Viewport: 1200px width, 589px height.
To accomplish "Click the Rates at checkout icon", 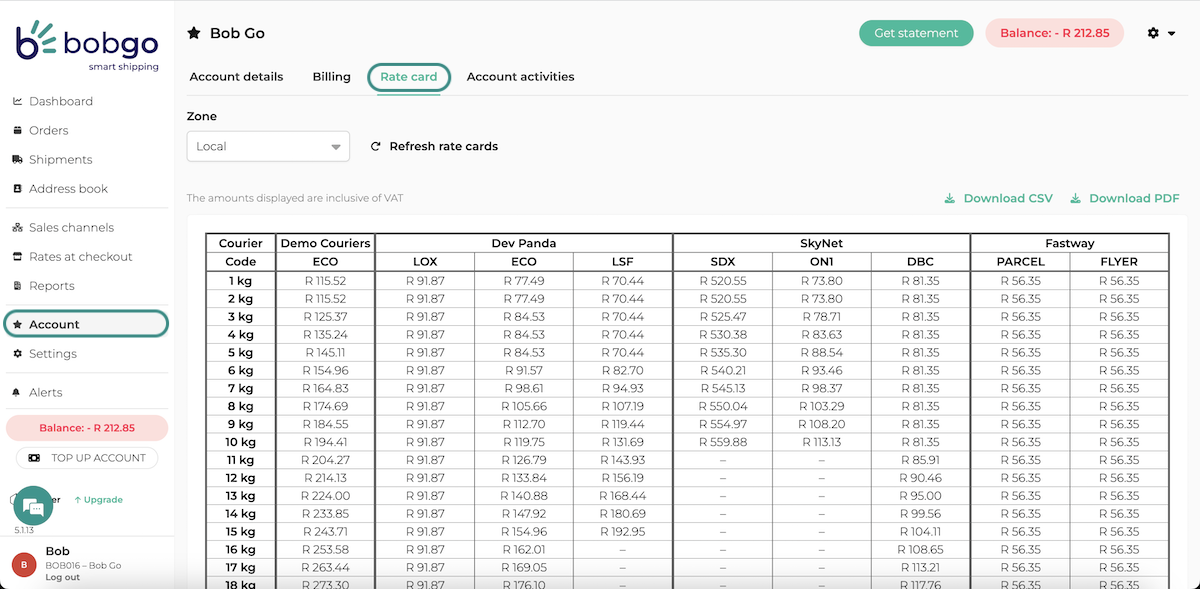I will (x=18, y=256).
